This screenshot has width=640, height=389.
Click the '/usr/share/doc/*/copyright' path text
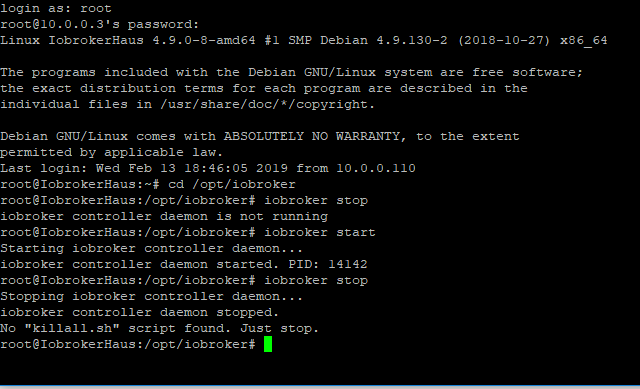[267, 104]
